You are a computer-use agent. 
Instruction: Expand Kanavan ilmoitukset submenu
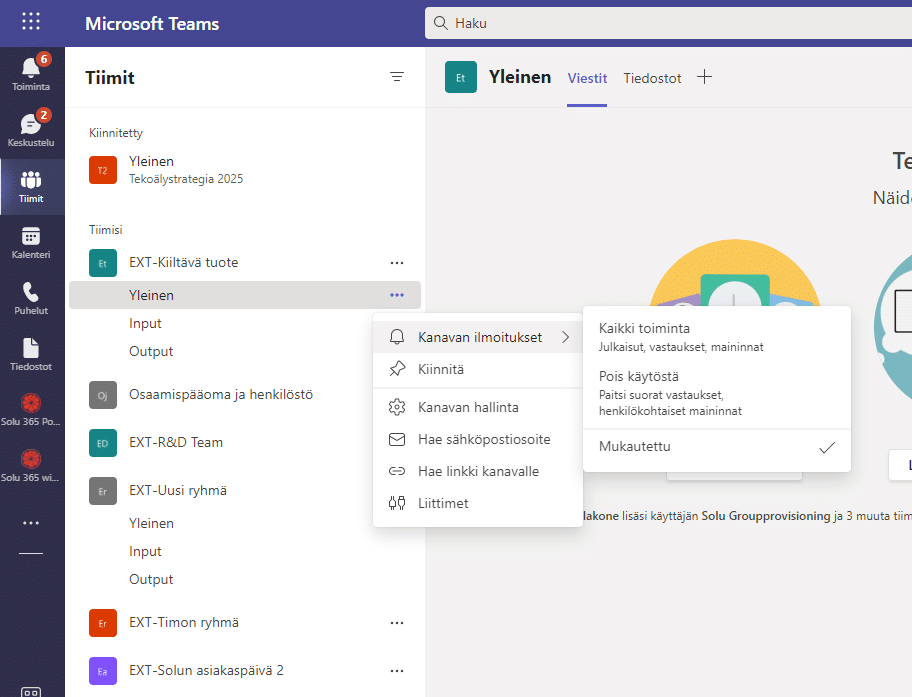[478, 337]
